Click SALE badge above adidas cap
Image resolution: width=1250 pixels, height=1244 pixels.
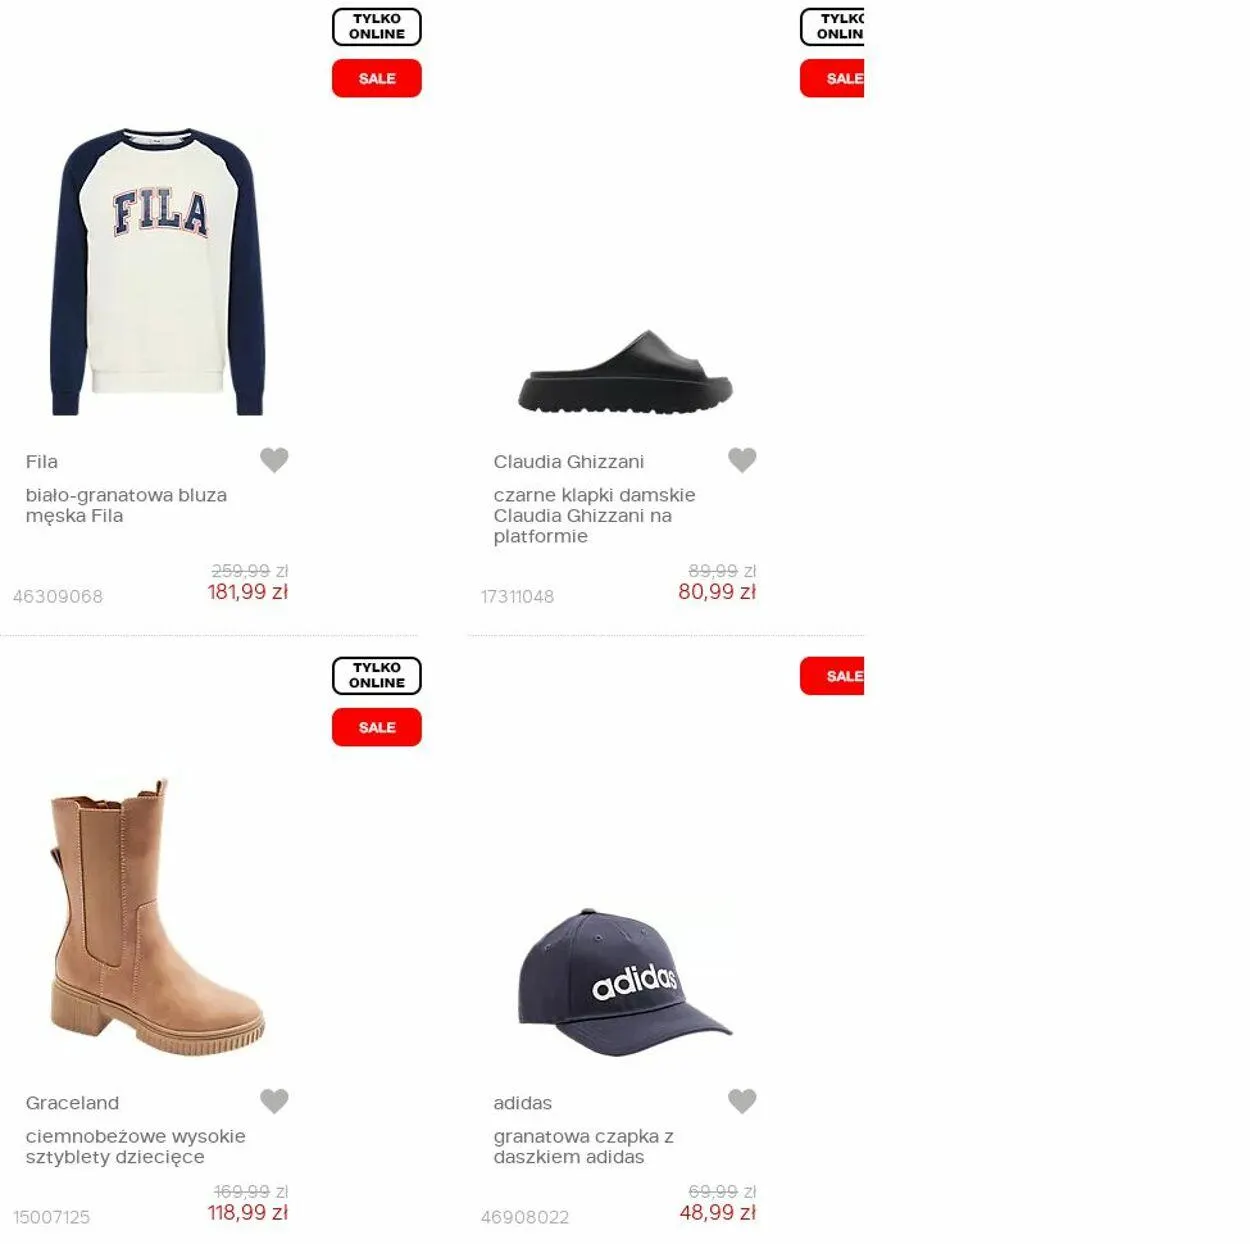(x=832, y=676)
